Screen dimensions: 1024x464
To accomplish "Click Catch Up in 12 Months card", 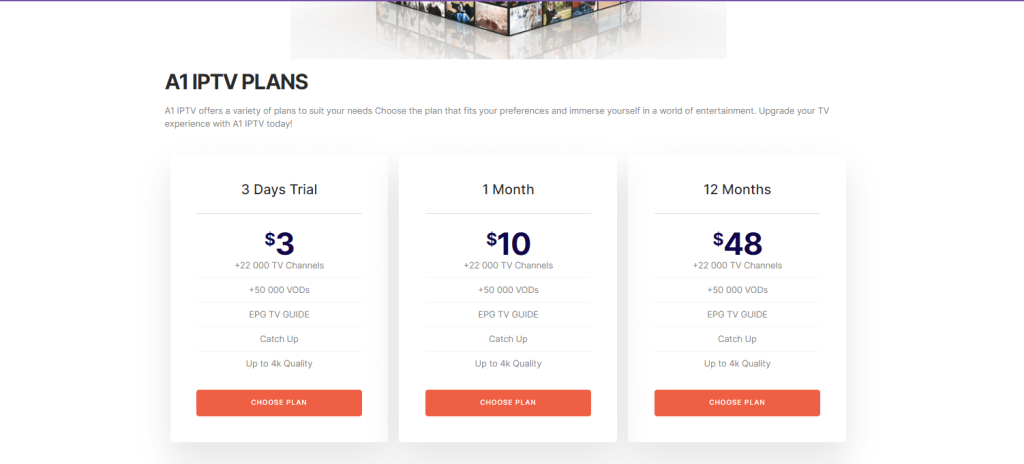I will pyautogui.click(x=737, y=339).
